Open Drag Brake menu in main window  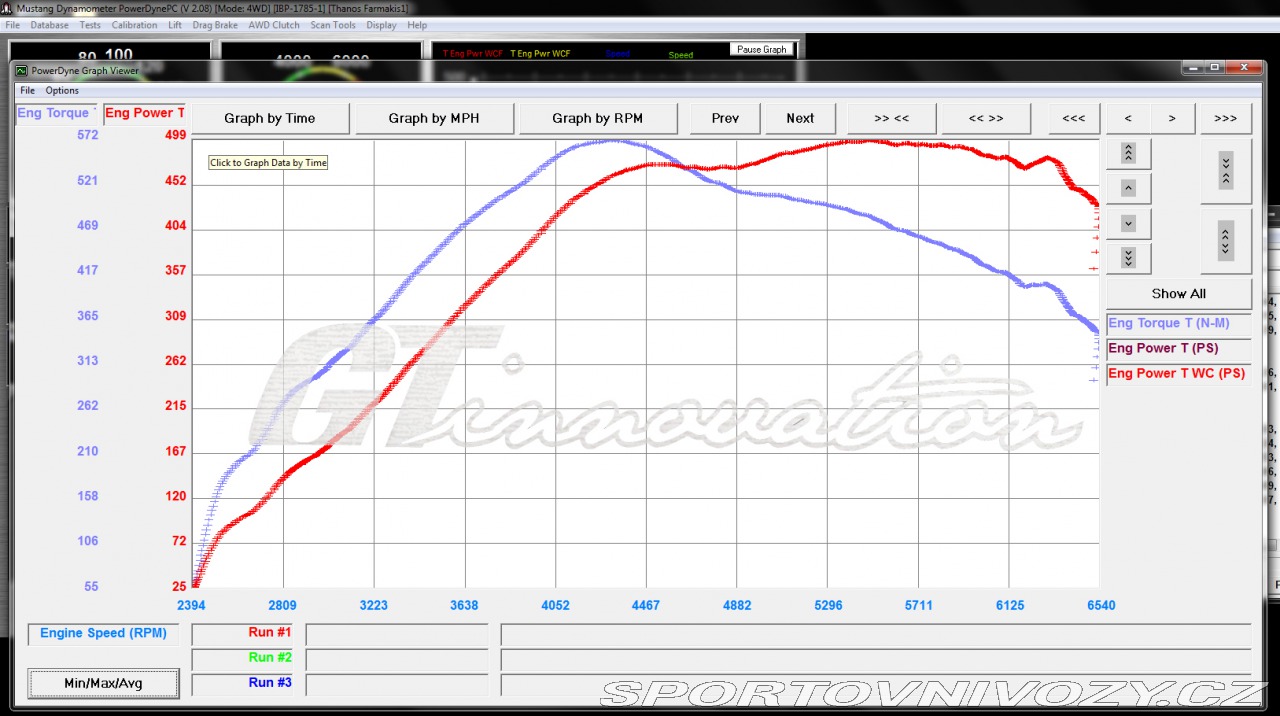pyautogui.click(x=215, y=25)
